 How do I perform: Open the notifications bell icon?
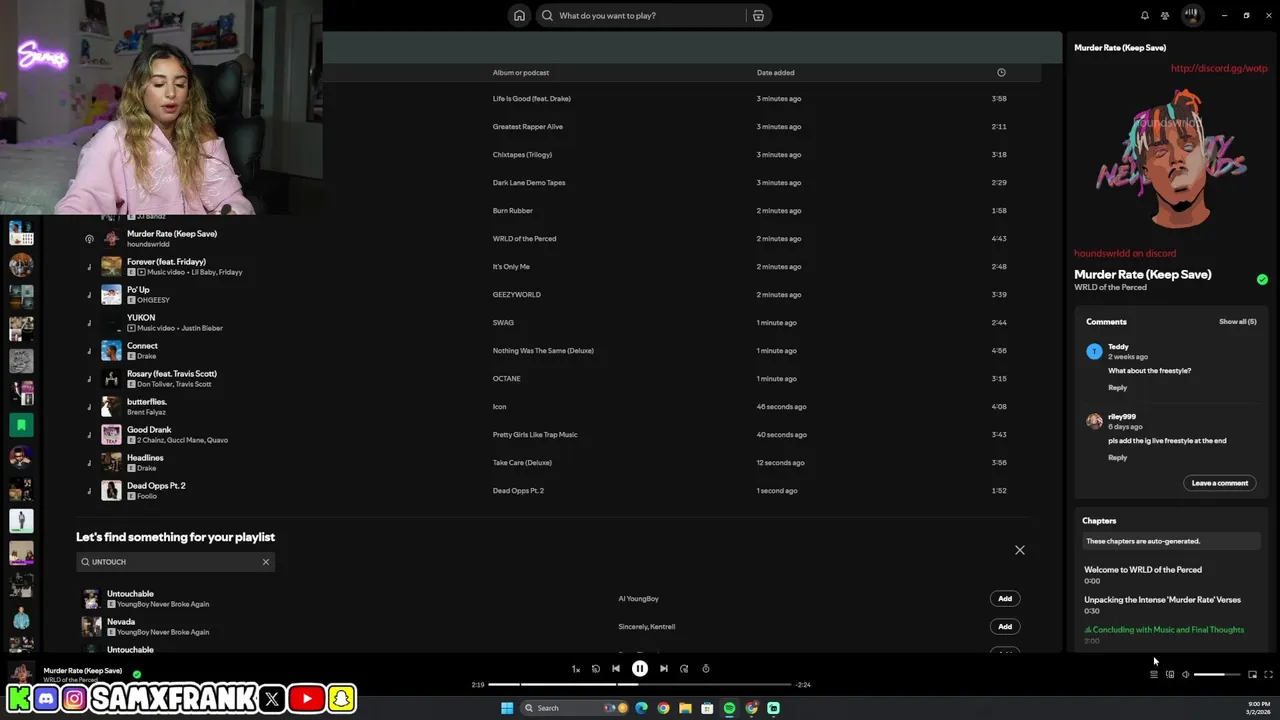(x=1145, y=15)
